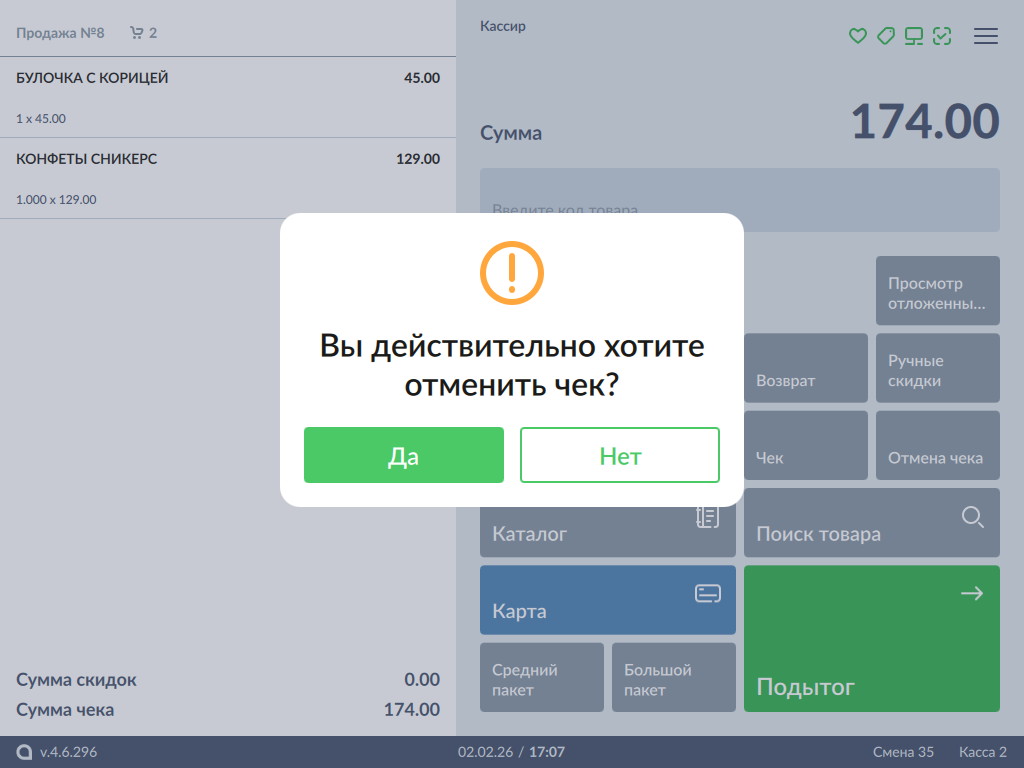The height and width of the screenshot is (768, 1024).
Task: Open Просмотр отложенных receipts
Action: click(937, 291)
